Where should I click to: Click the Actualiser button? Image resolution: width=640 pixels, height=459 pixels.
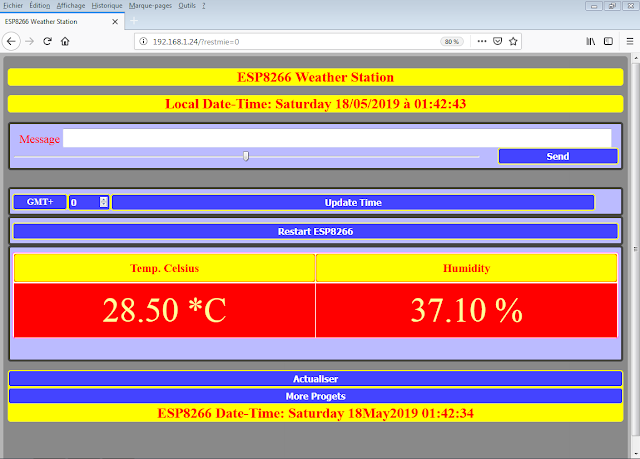[316, 379]
